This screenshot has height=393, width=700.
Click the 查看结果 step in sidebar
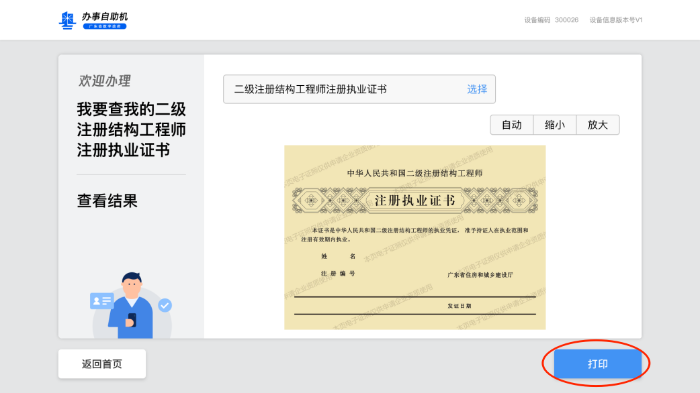pyautogui.click(x=107, y=201)
